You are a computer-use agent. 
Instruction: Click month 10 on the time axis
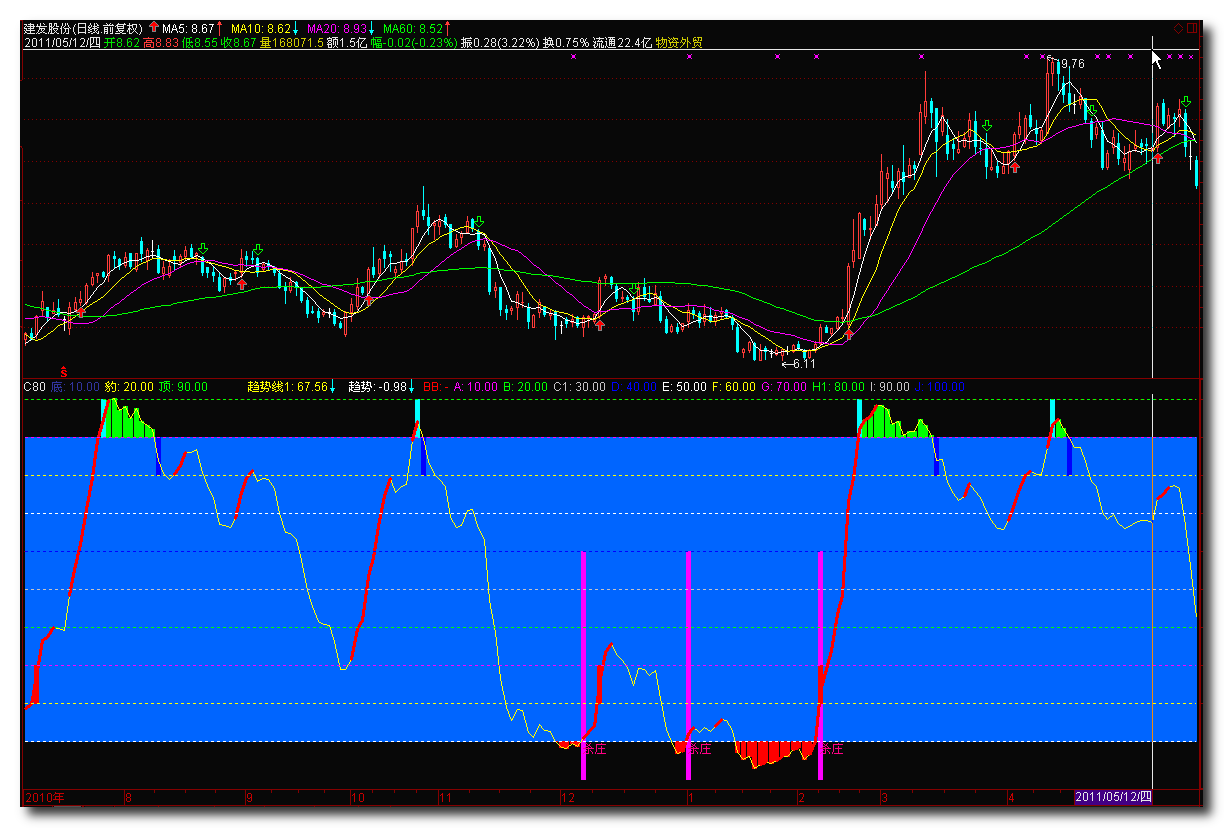(x=357, y=798)
